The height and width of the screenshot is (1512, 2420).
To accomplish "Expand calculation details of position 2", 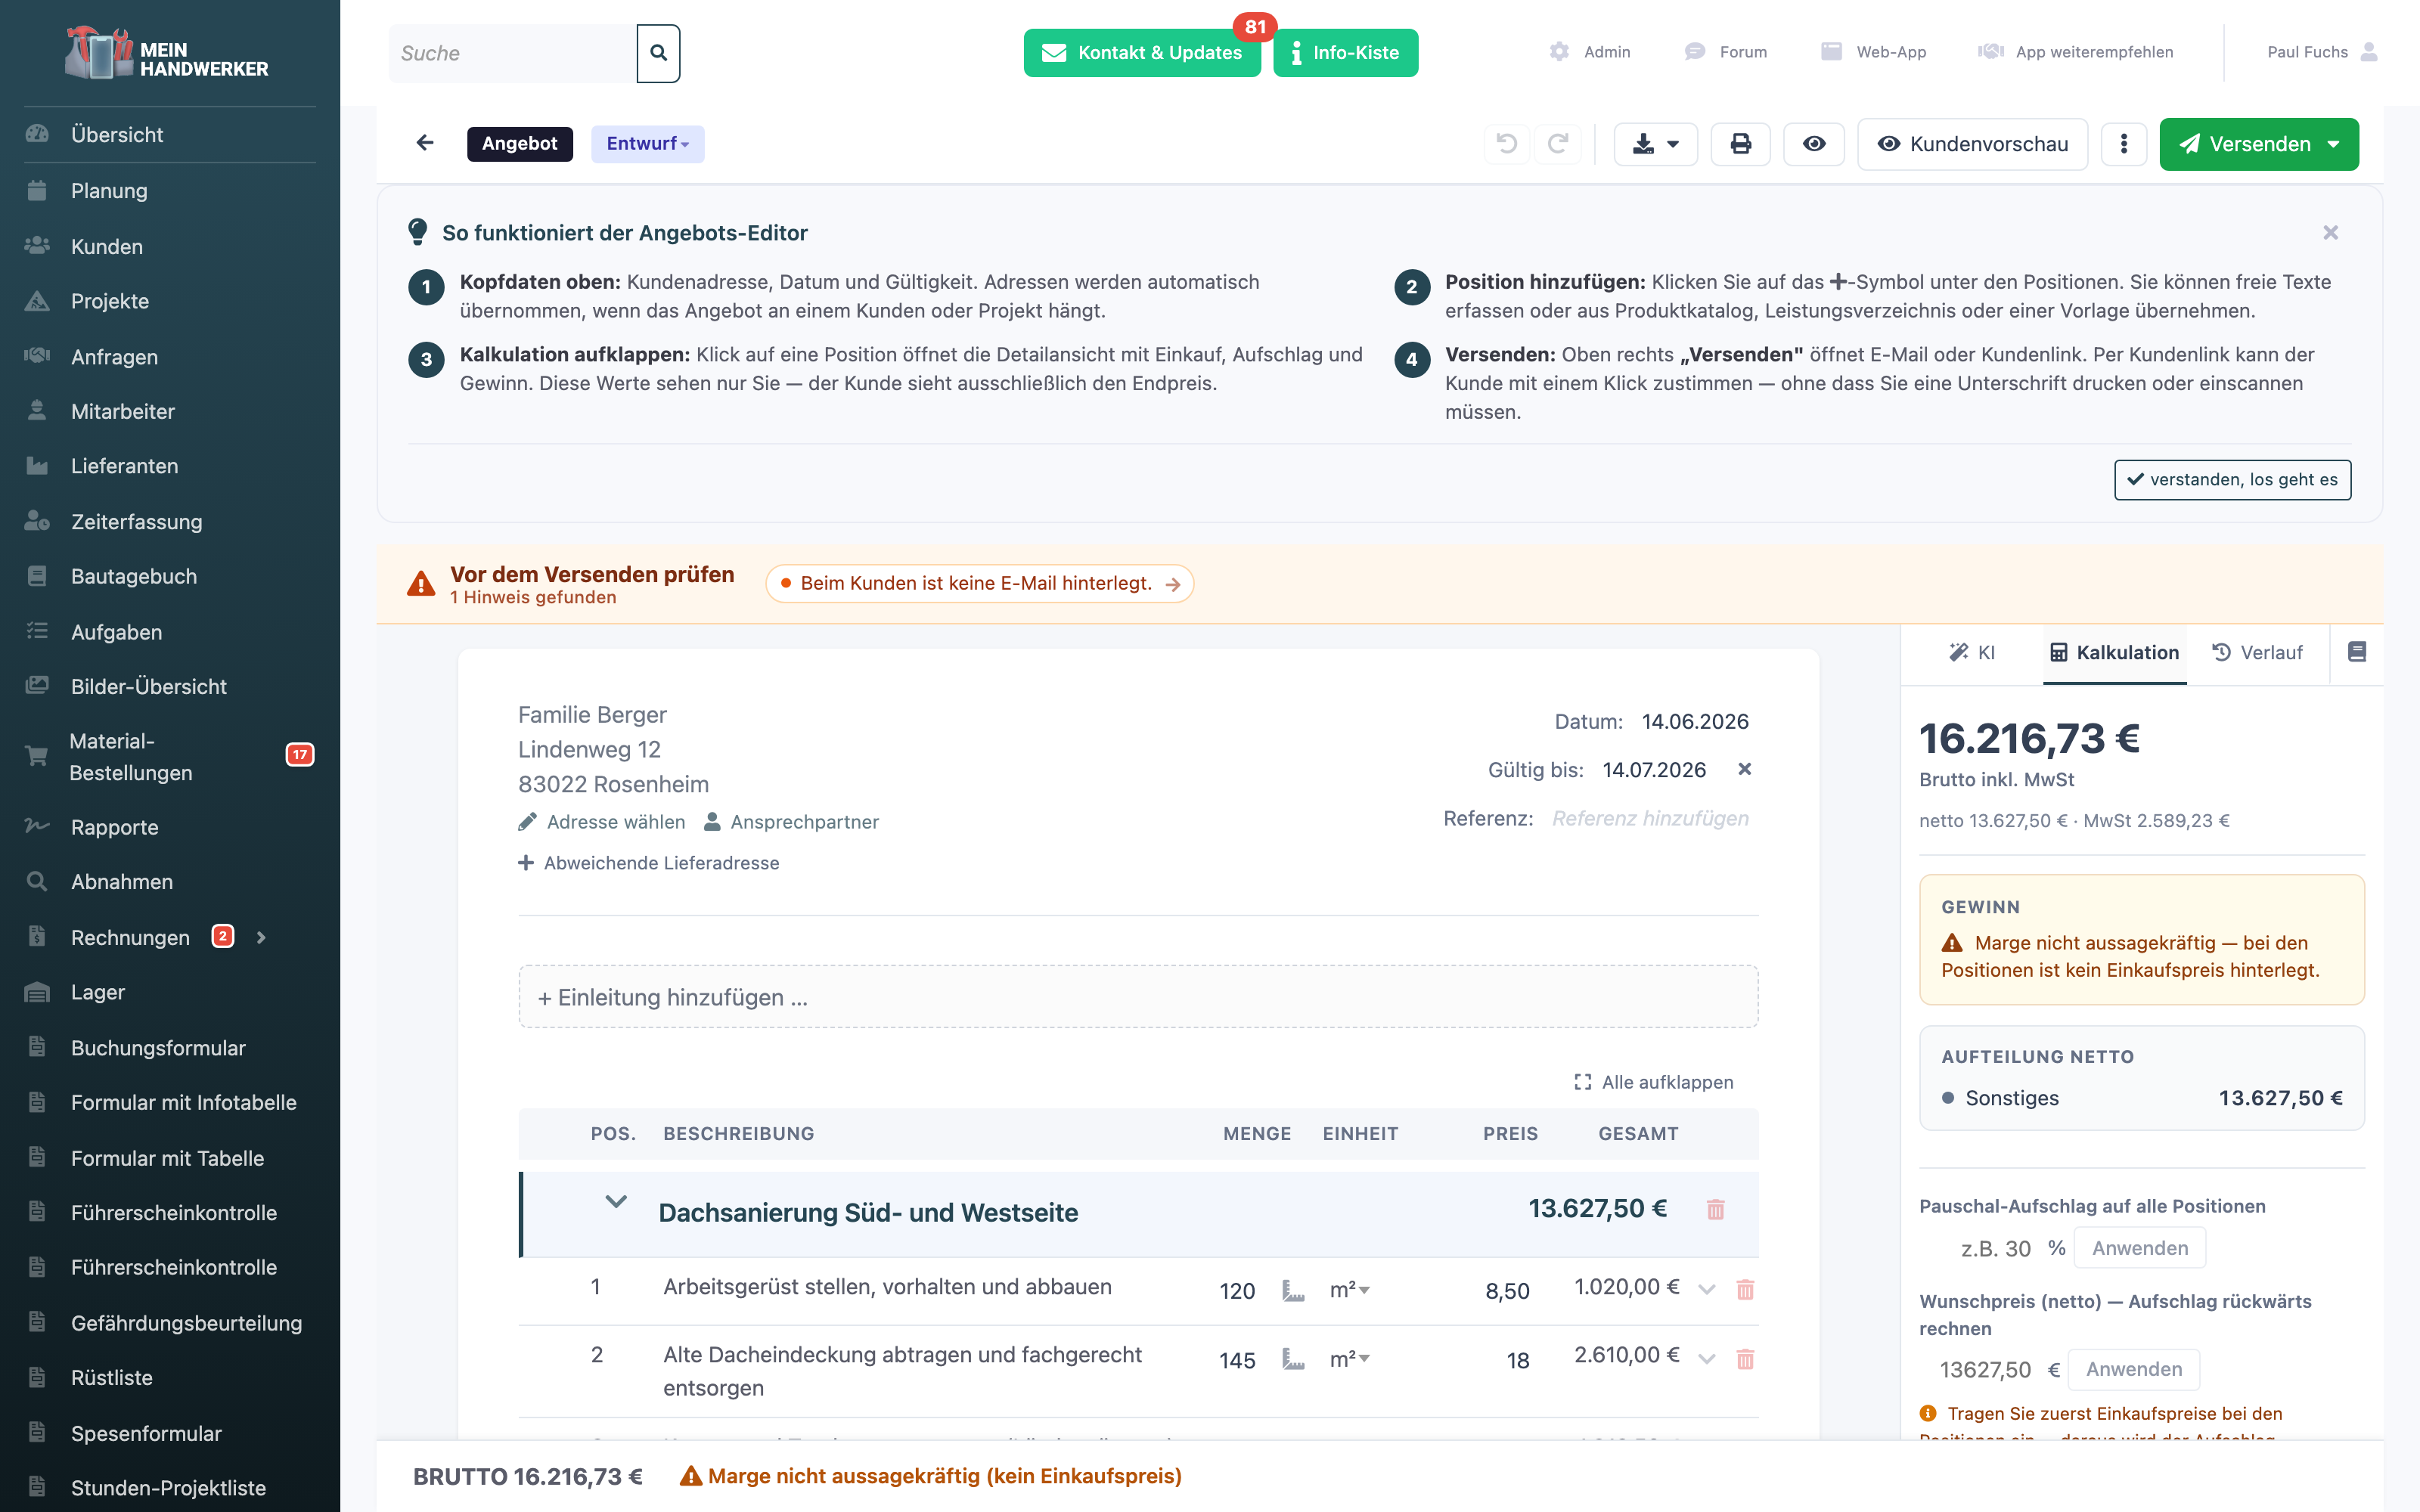I will 1707,1359.
